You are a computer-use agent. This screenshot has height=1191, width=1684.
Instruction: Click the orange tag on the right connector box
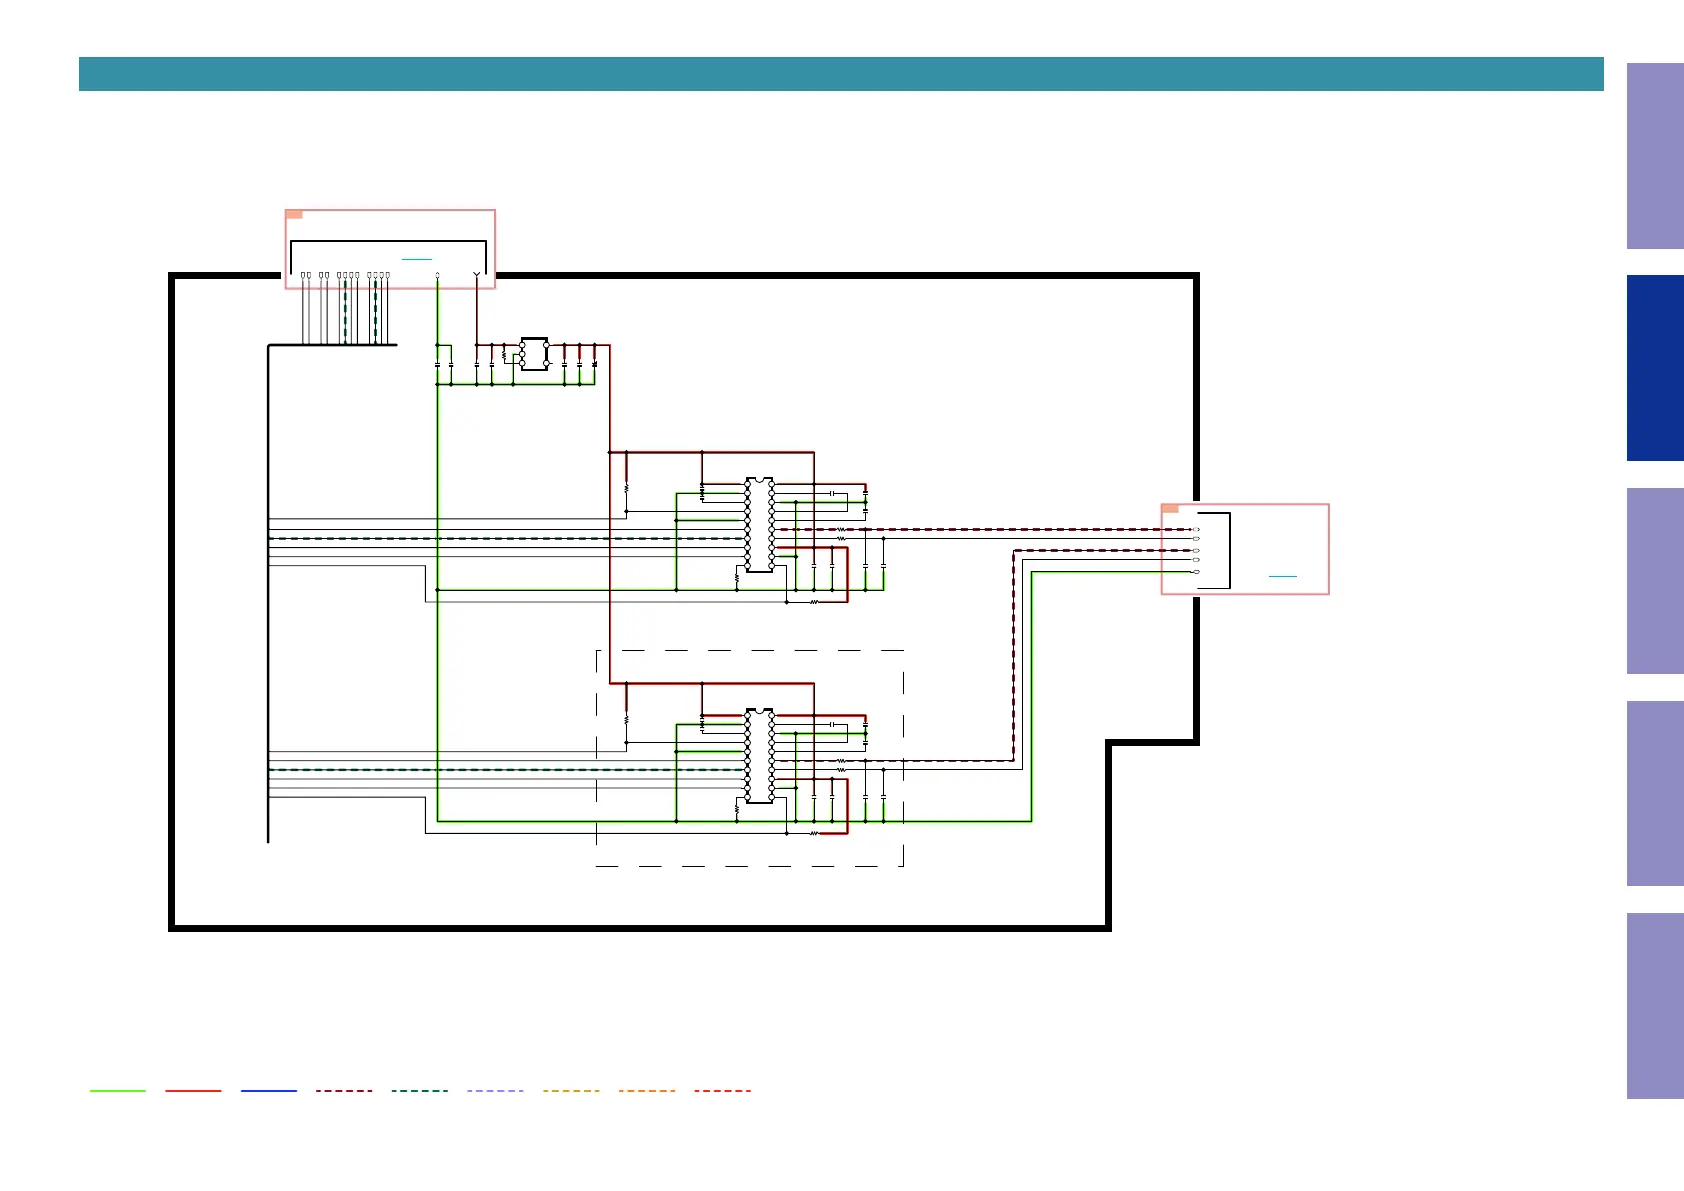[1170, 508]
